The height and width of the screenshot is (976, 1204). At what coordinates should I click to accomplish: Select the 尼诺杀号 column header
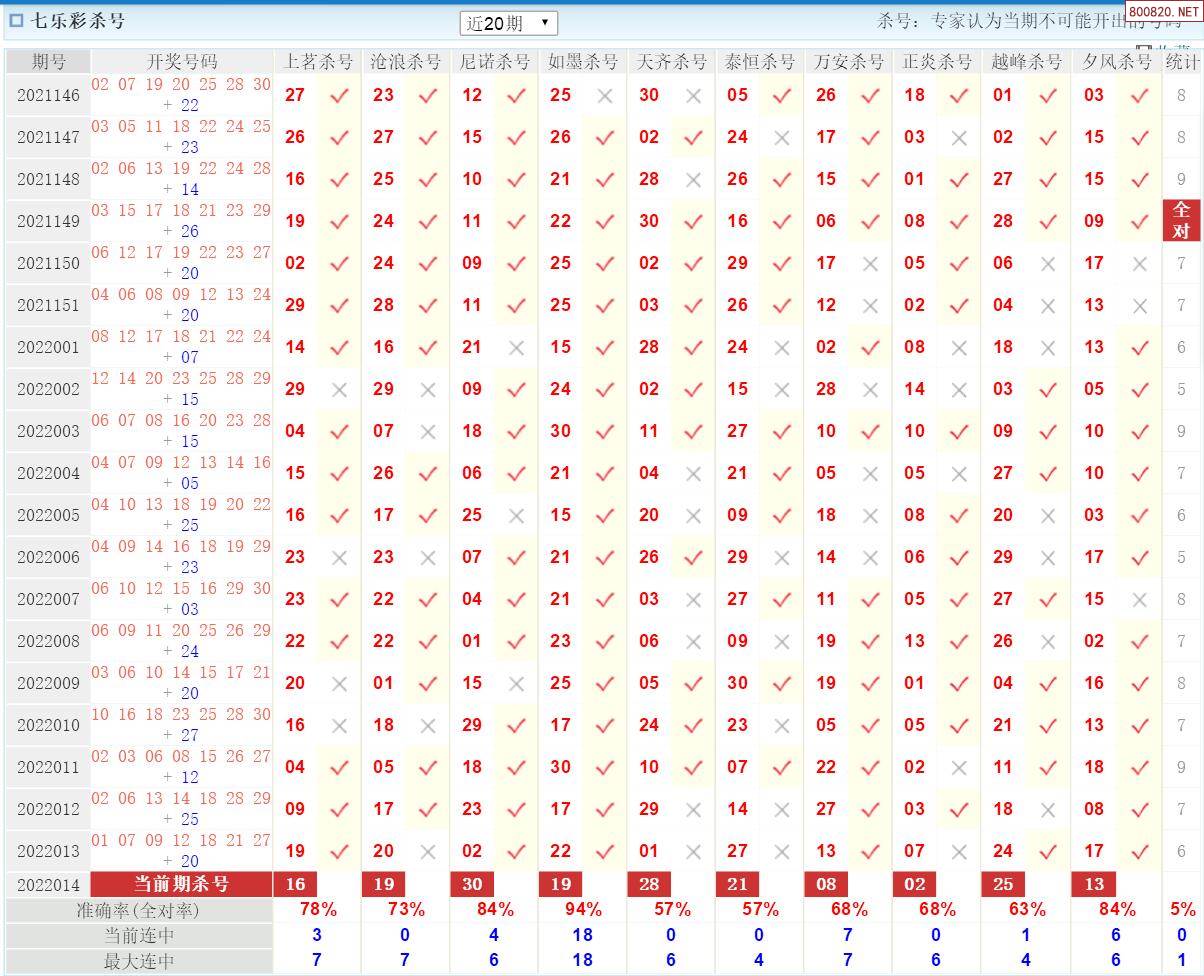[x=494, y=62]
